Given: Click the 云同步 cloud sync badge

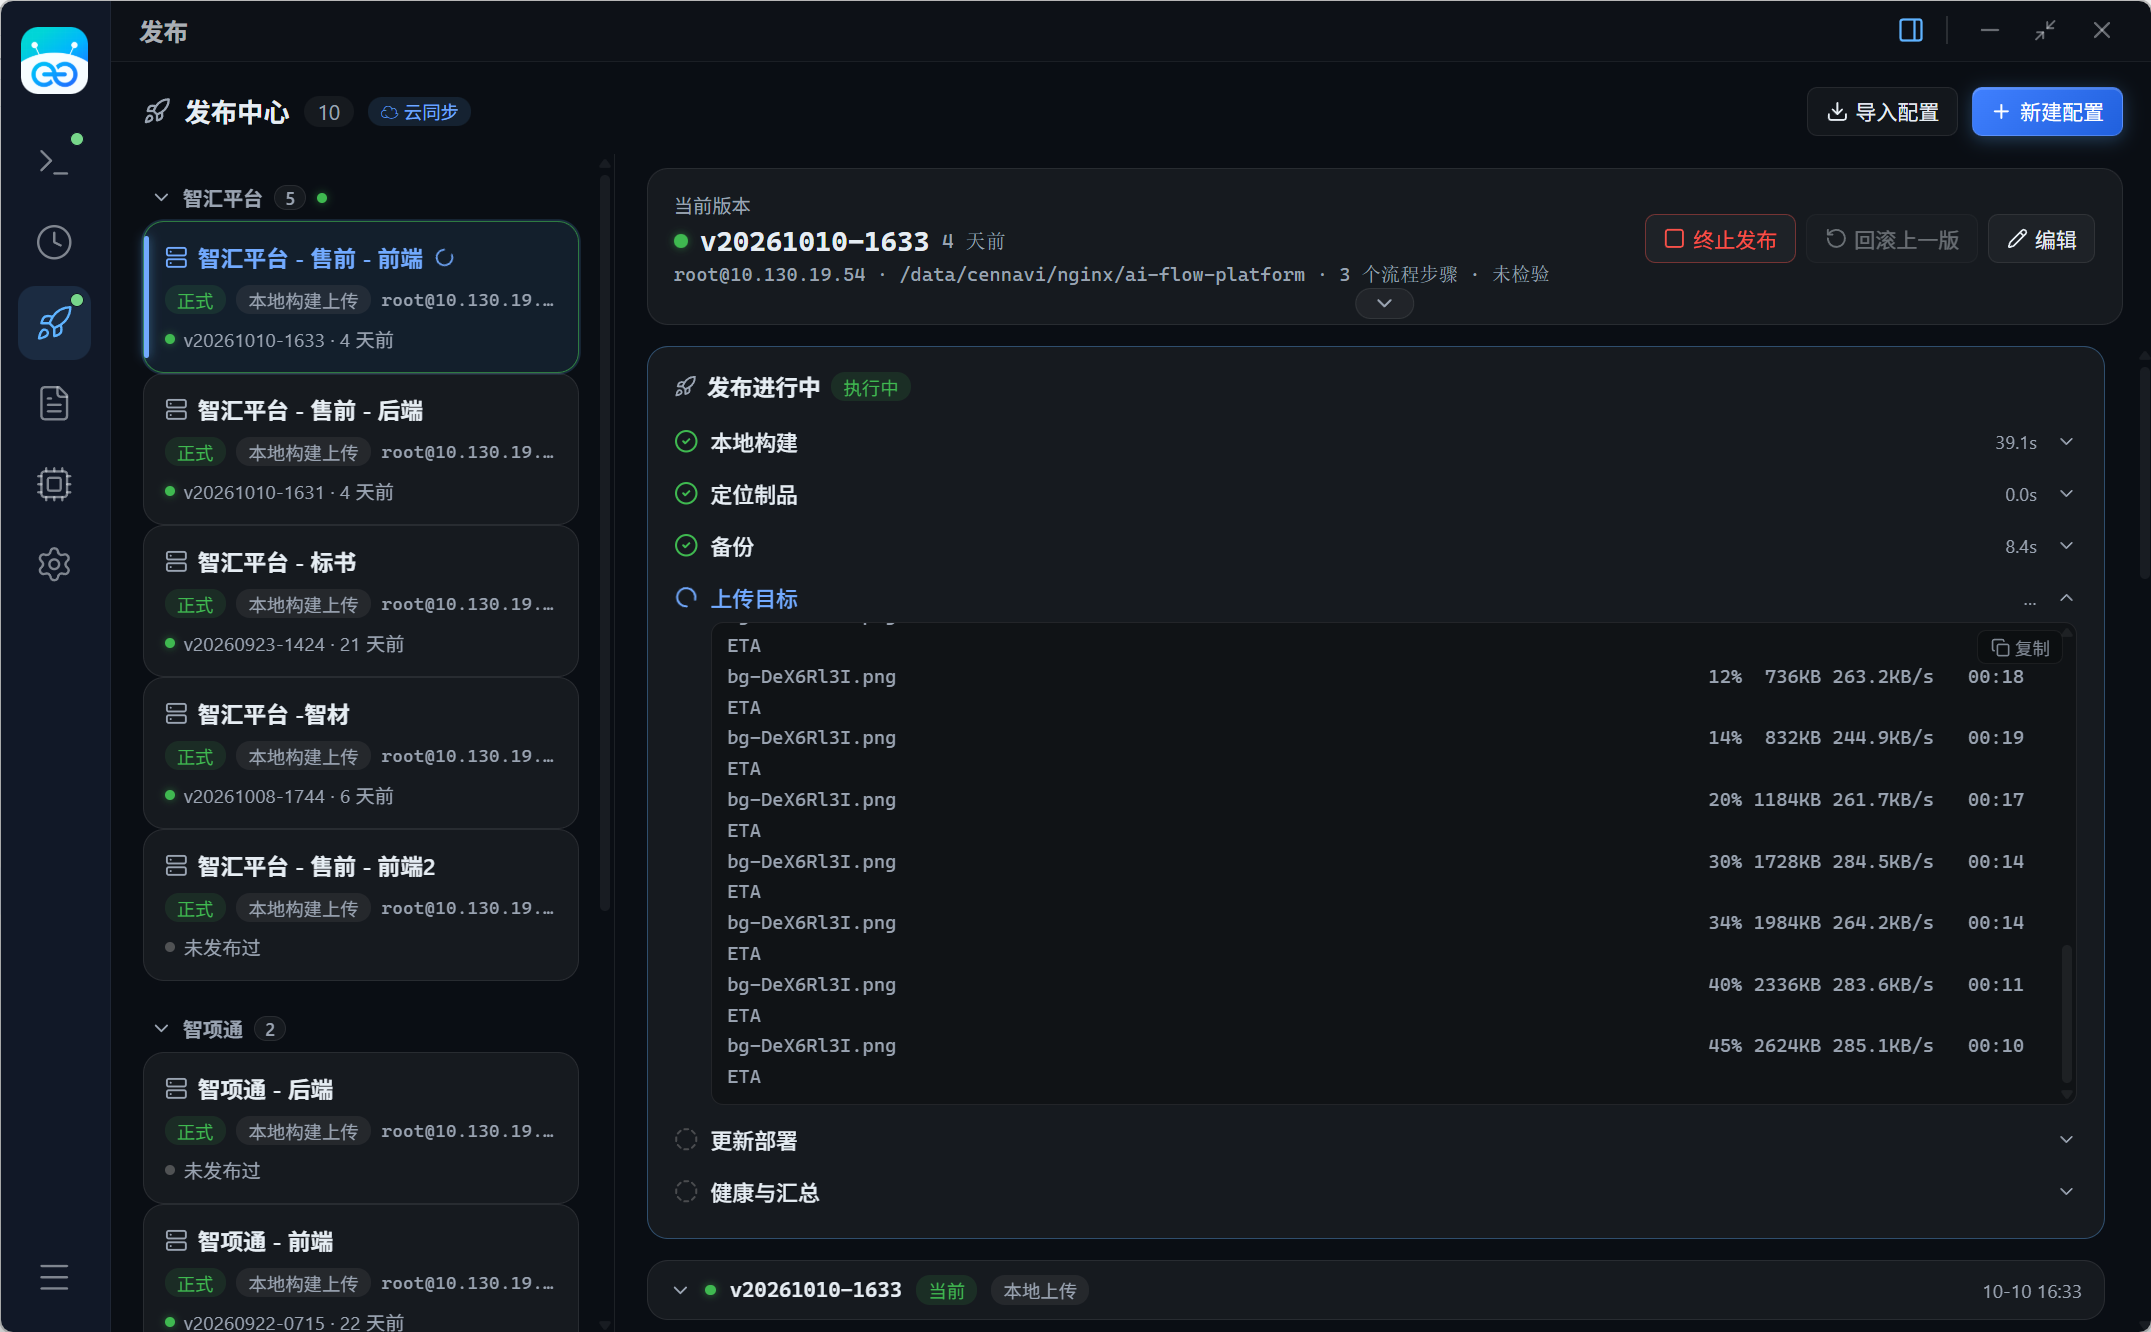Looking at the screenshot, I should pos(419,112).
